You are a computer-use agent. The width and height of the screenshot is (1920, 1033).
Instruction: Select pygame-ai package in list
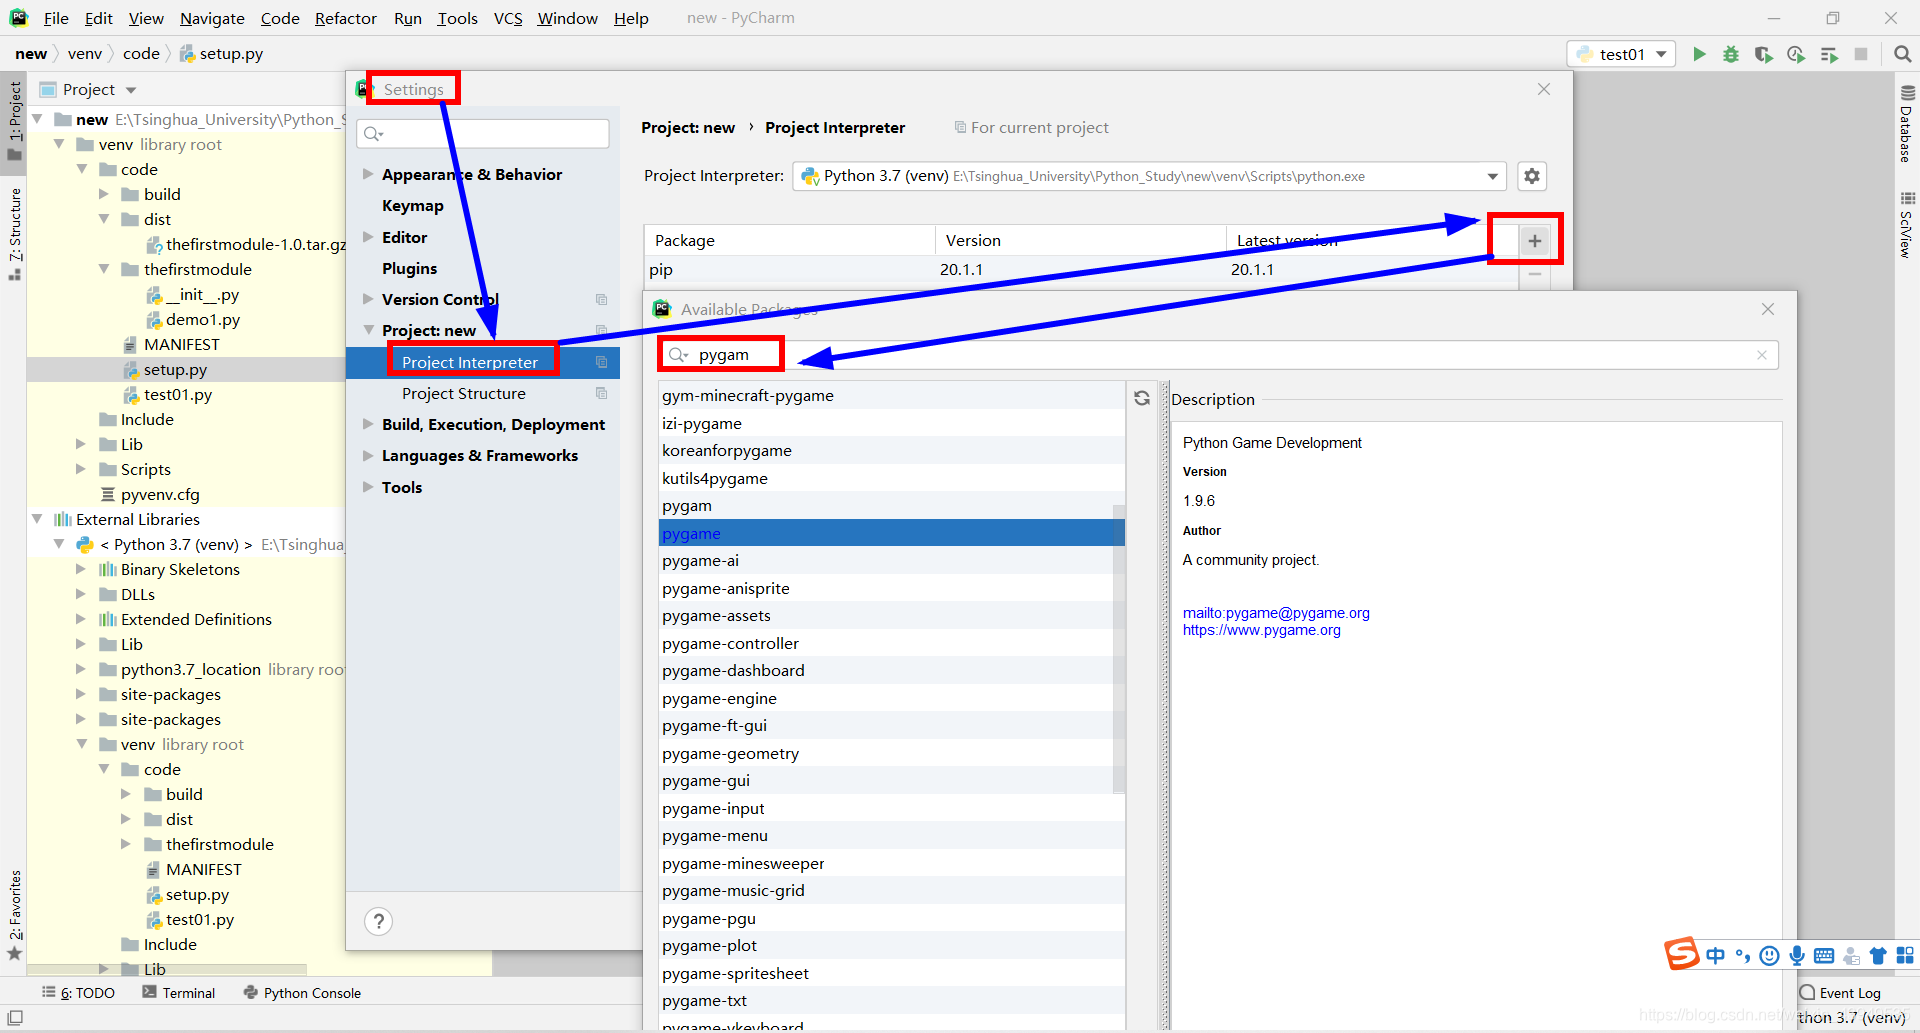point(891,561)
